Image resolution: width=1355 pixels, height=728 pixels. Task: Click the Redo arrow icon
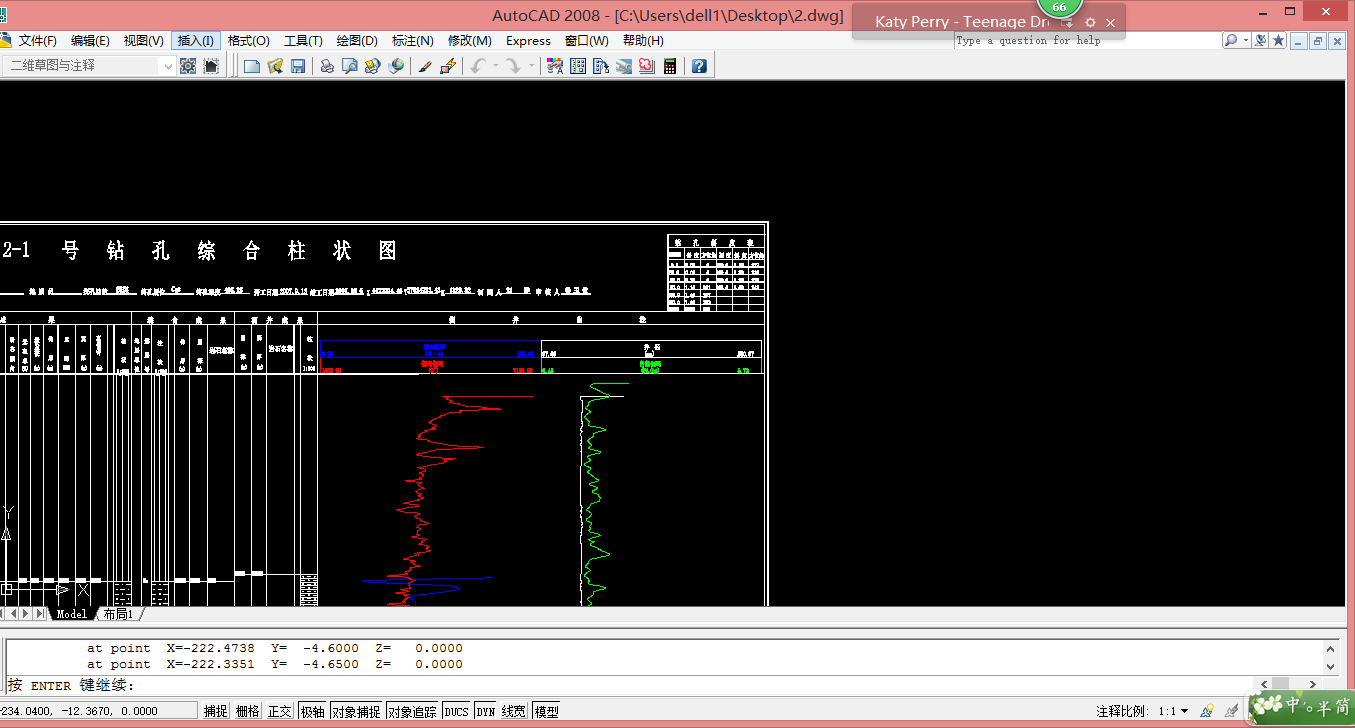tap(513, 66)
